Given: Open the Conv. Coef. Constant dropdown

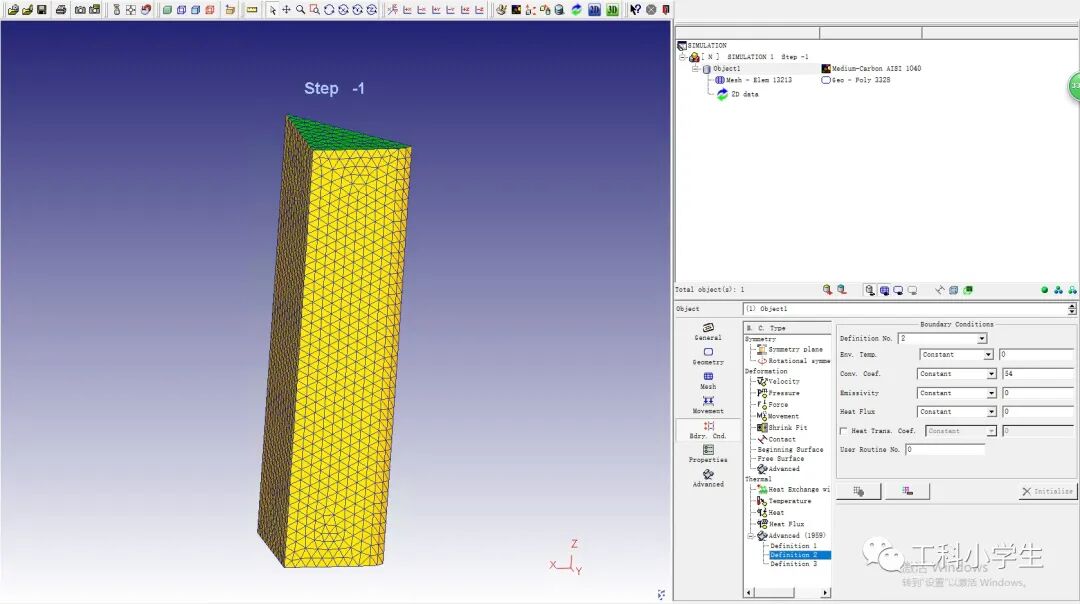Looking at the screenshot, I should (x=991, y=373).
